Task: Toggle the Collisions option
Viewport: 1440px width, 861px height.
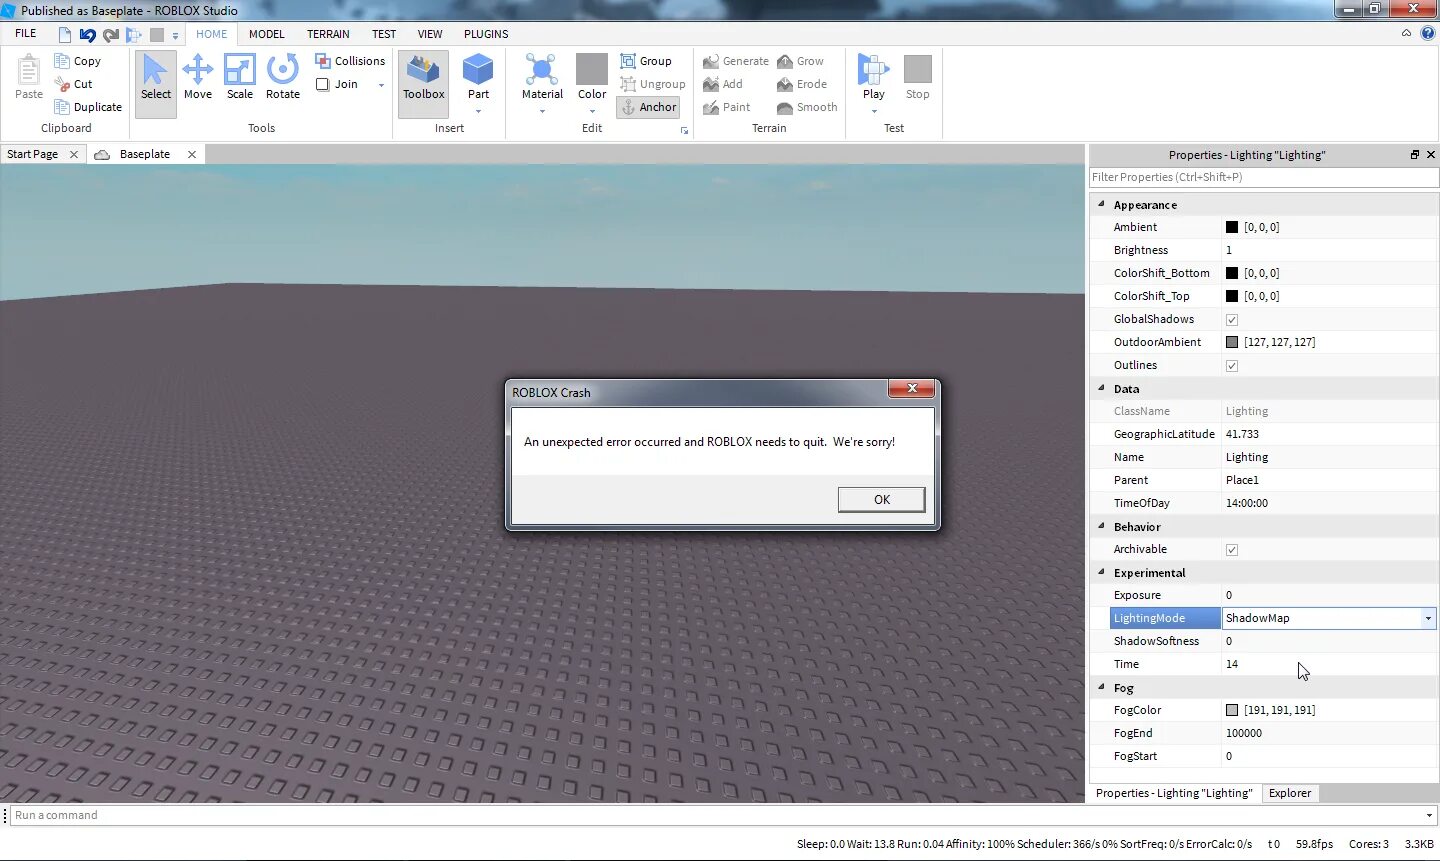Action: pyautogui.click(x=350, y=61)
